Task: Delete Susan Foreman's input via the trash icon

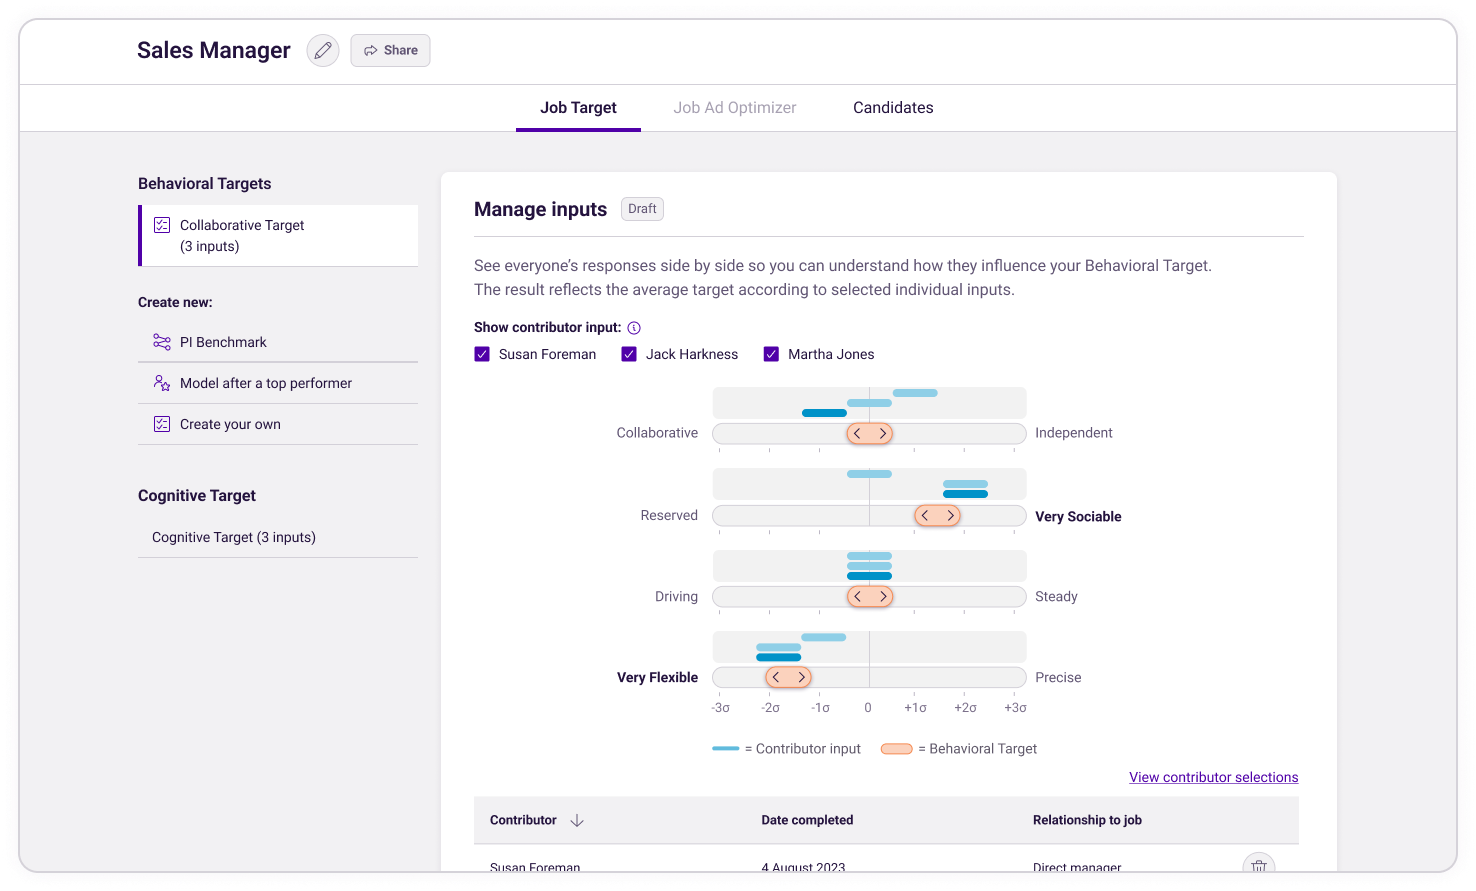Action: tap(1259, 866)
